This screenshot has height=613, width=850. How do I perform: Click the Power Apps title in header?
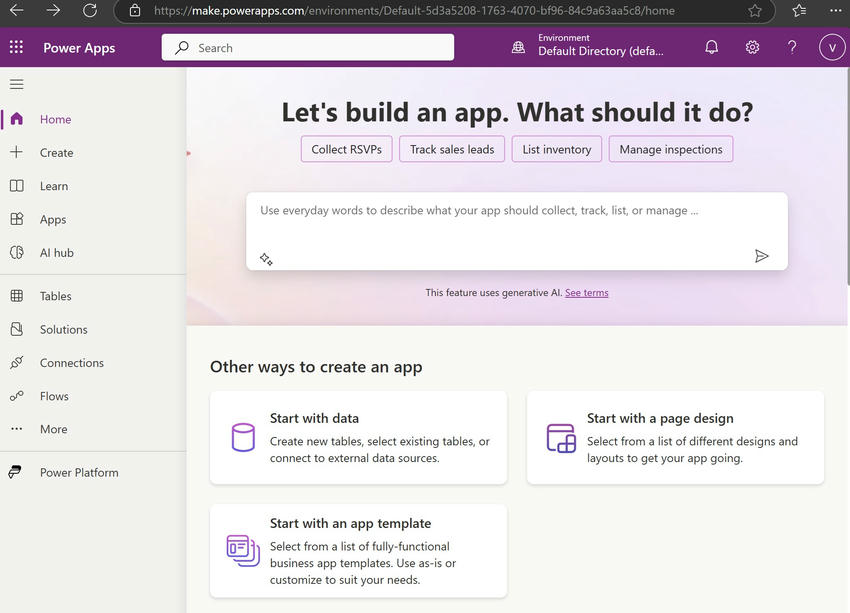(x=79, y=48)
